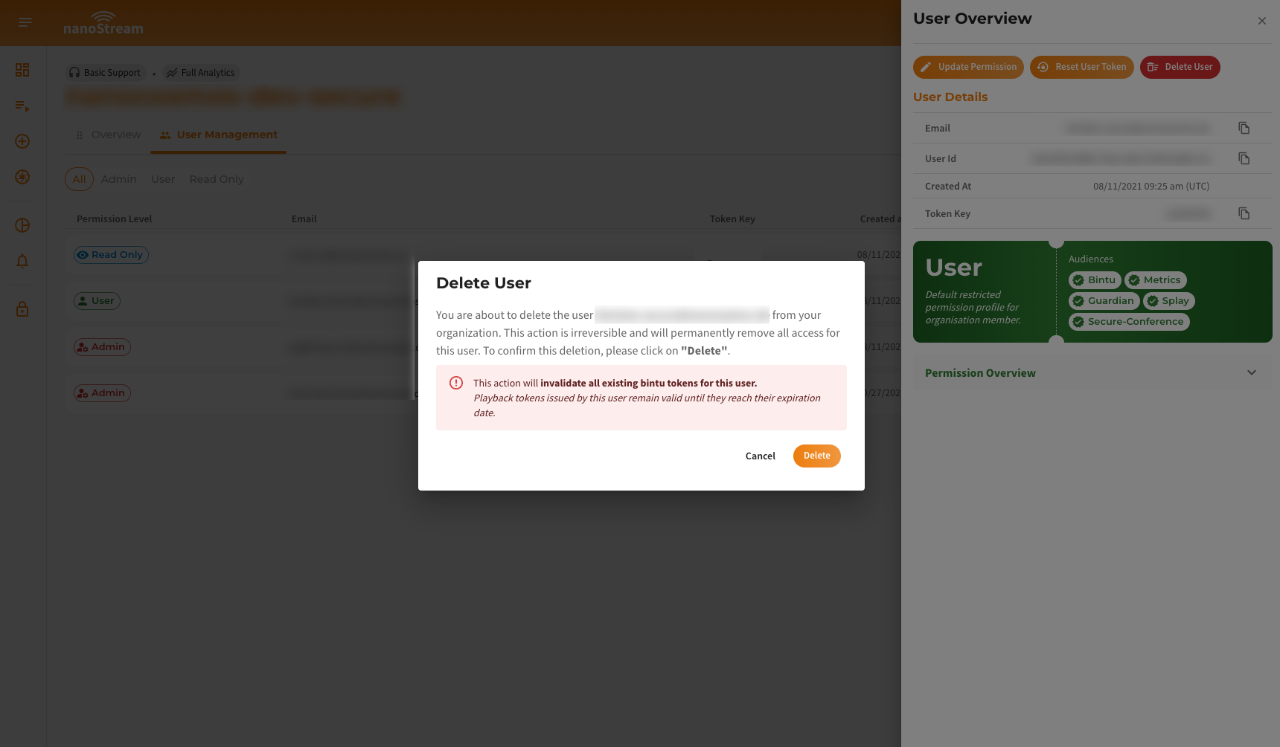Select the User permission row badge

point(96,301)
